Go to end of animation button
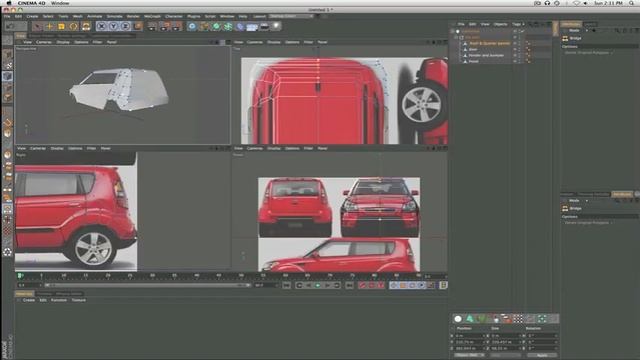 pyautogui.click(x=349, y=285)
